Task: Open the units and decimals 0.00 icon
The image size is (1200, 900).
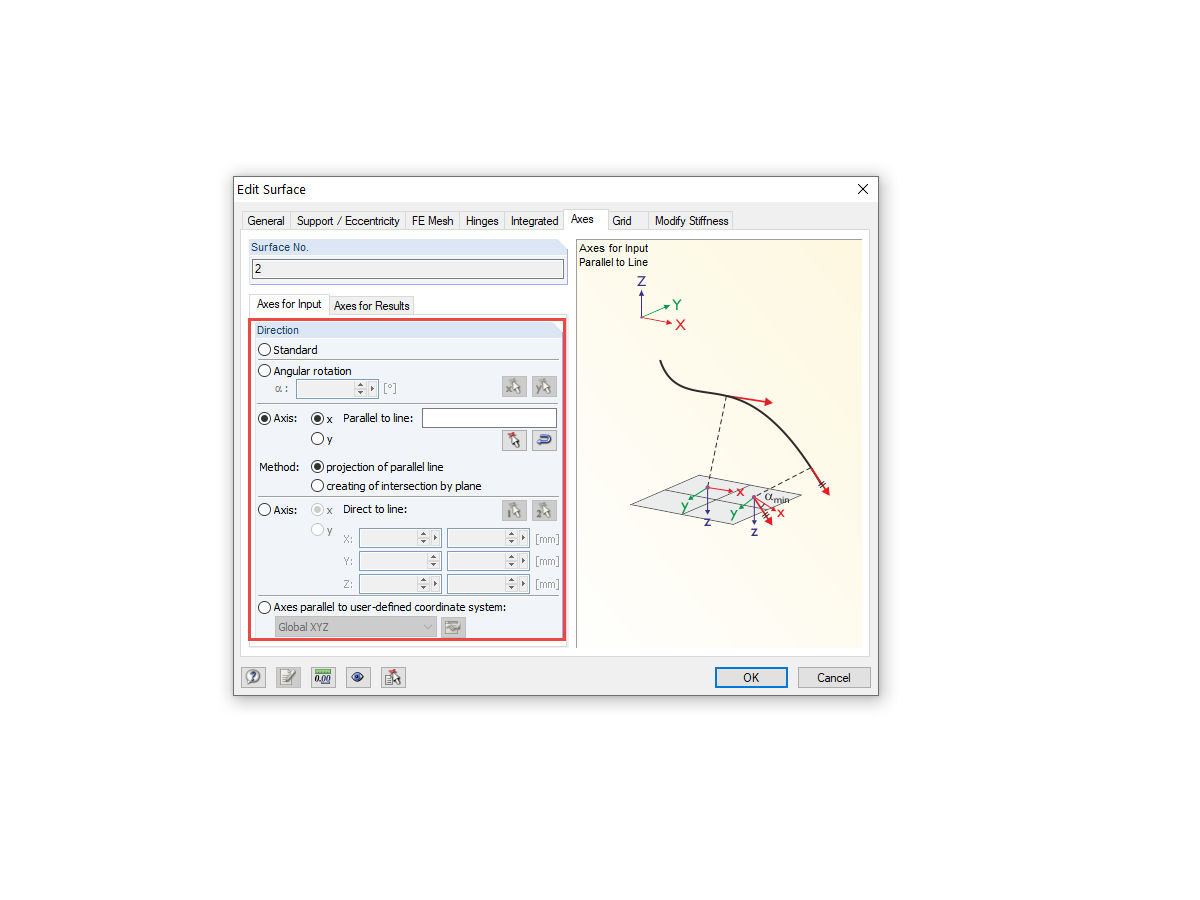Action: pyautogui.click(x=323, y=677)
